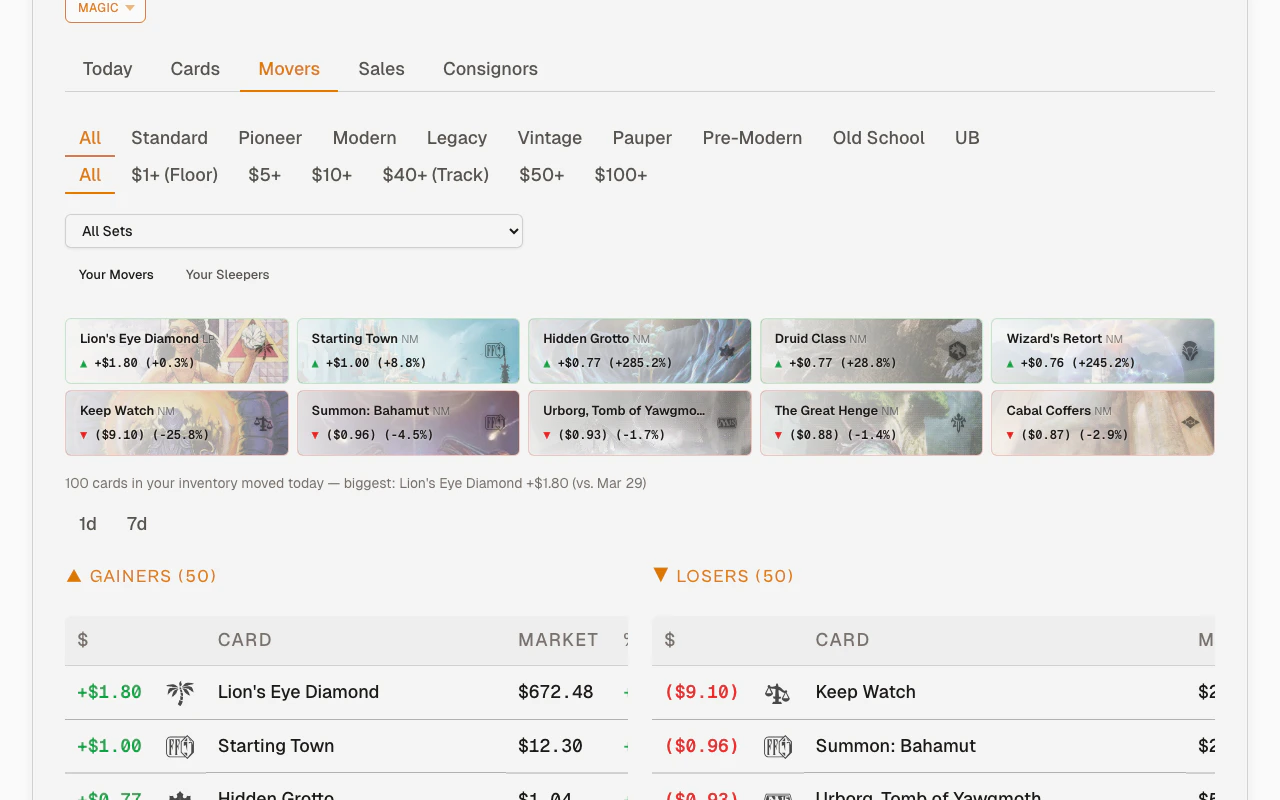The width and height of the screenshot is (1280, 800).
Task: Show the Your Movers view
Action: 116,275
